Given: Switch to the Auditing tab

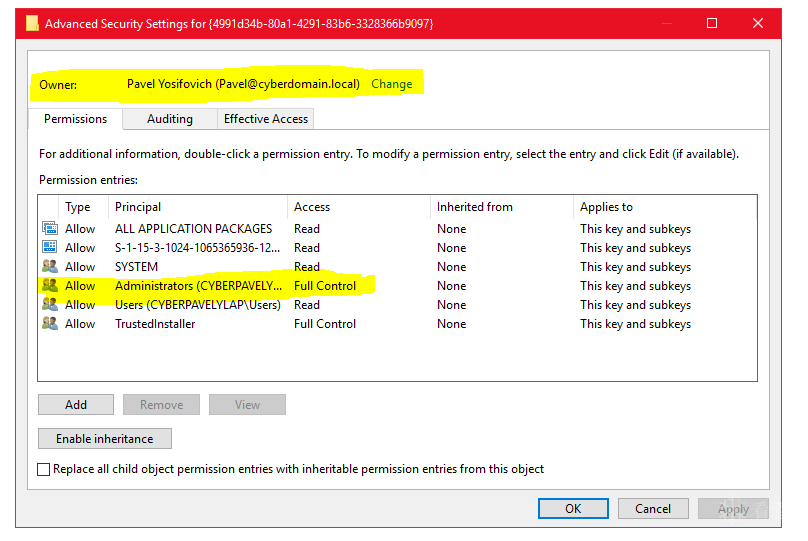Looking at the screenshot, I should point(170,119).
